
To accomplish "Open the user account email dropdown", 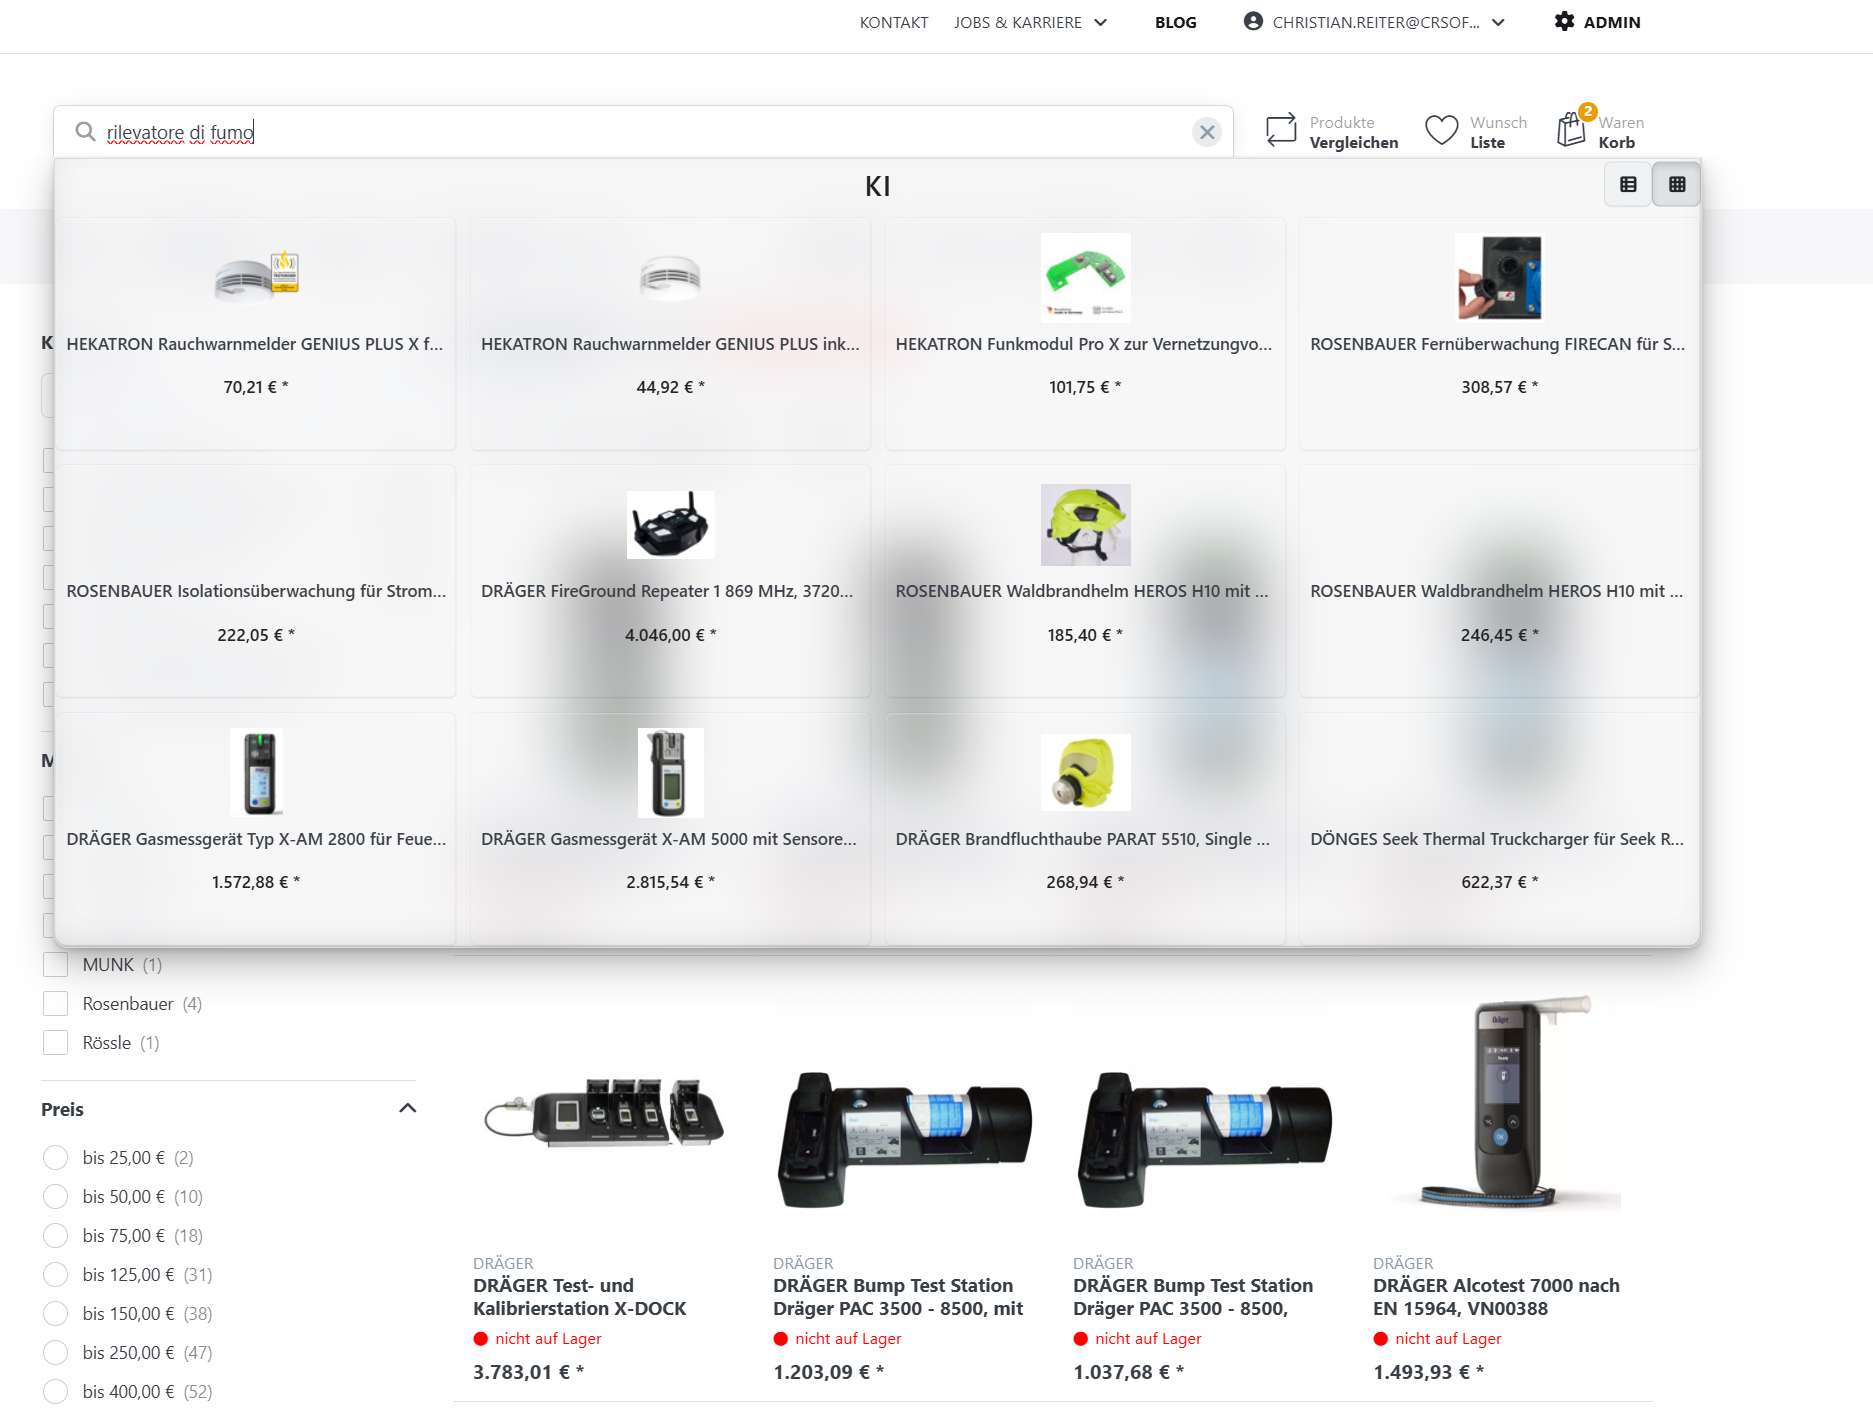I will [1374, 22].
